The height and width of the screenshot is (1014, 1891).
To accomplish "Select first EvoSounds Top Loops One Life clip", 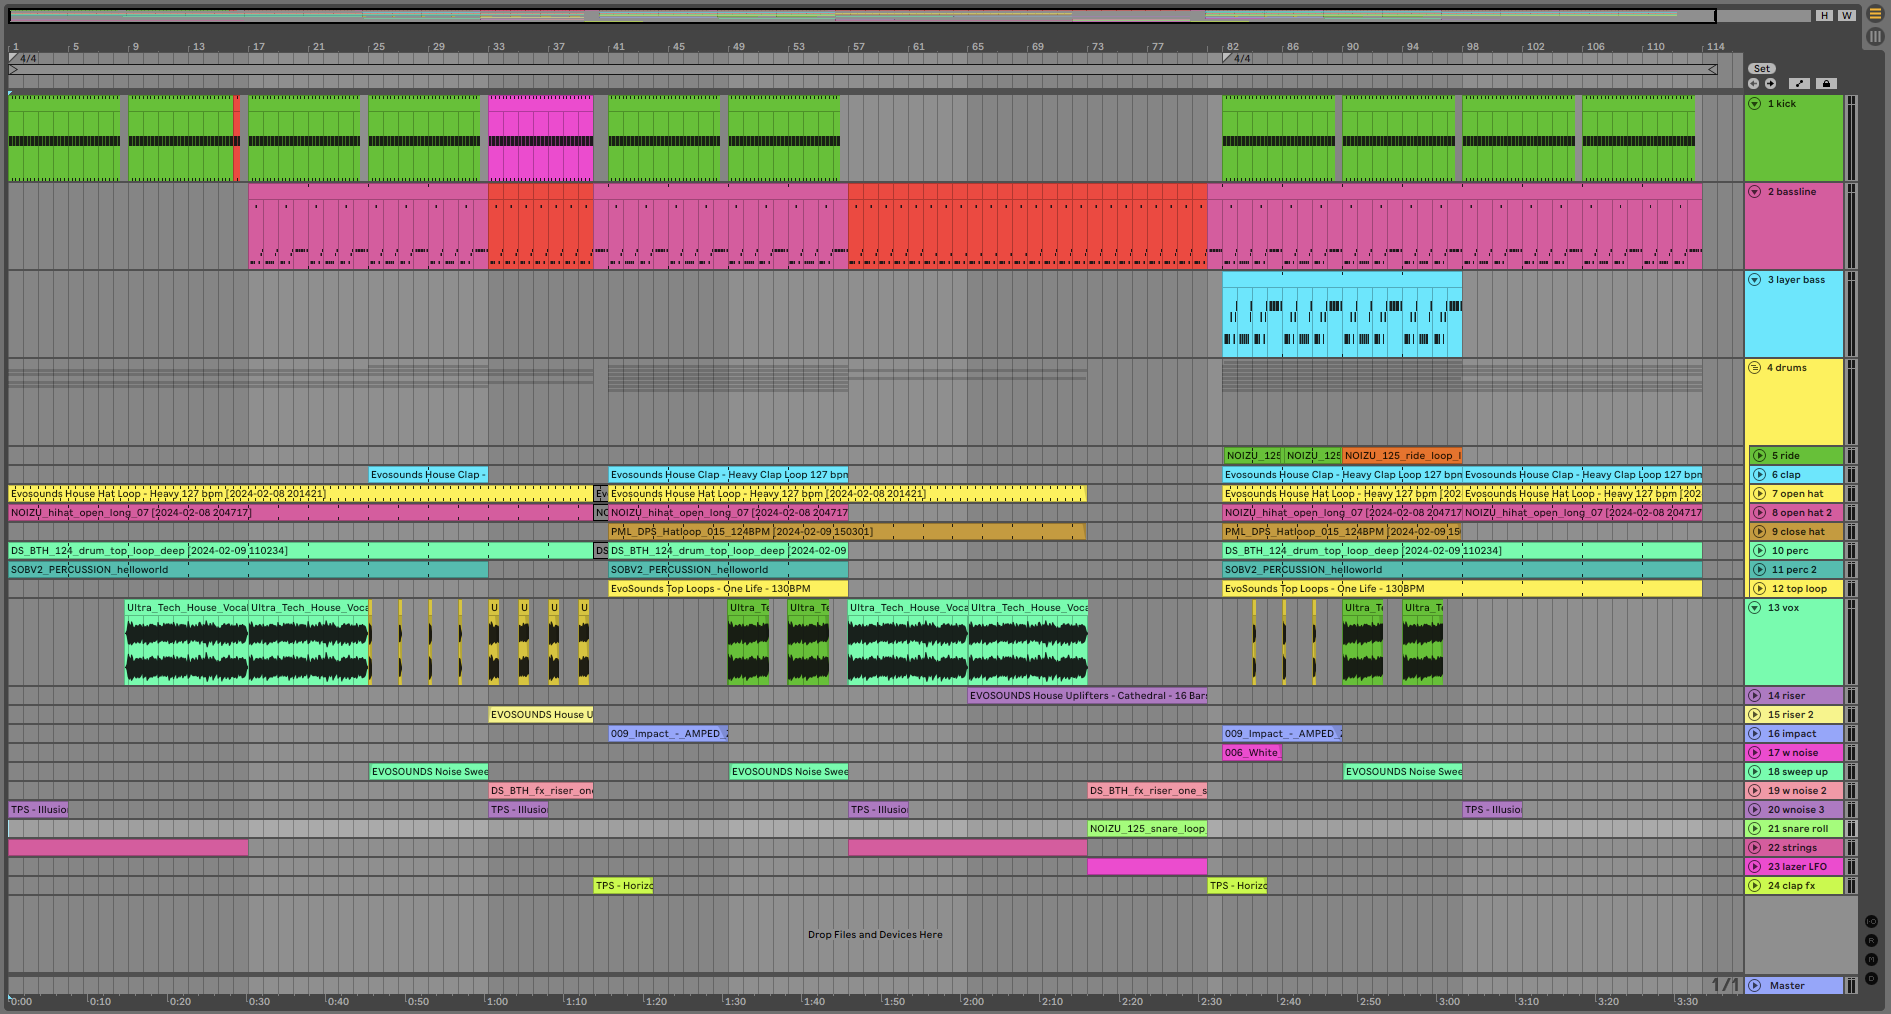I will click(x=728, y=589).
